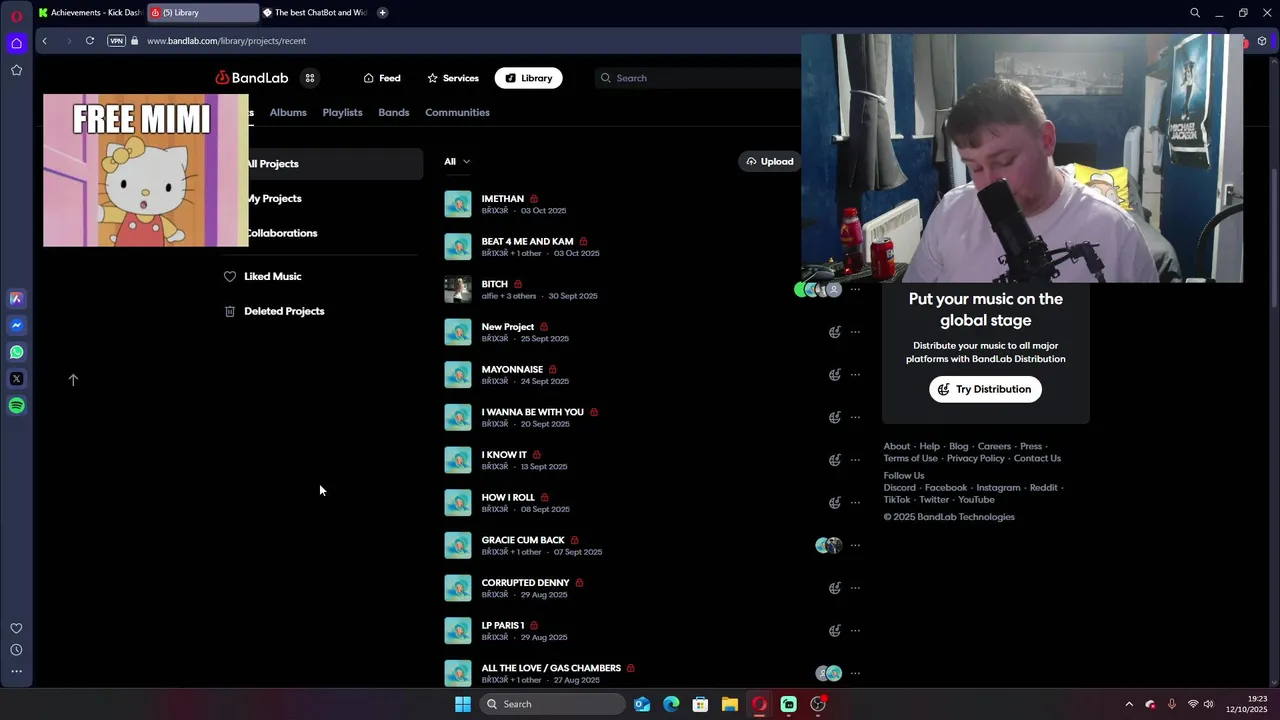
Task: Click the scroll-to-top arrow icon
Action: click(x=73, y=380)
